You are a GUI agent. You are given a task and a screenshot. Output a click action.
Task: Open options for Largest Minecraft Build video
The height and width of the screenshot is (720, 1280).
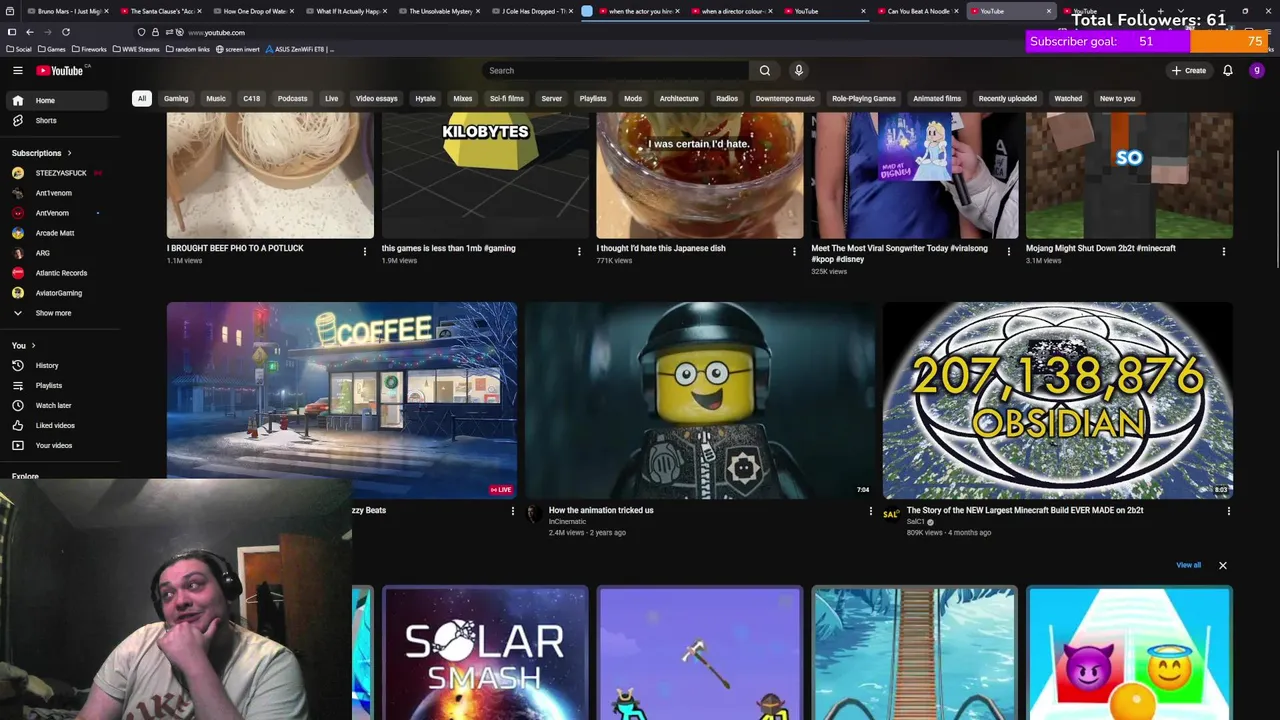(1228, 511)
